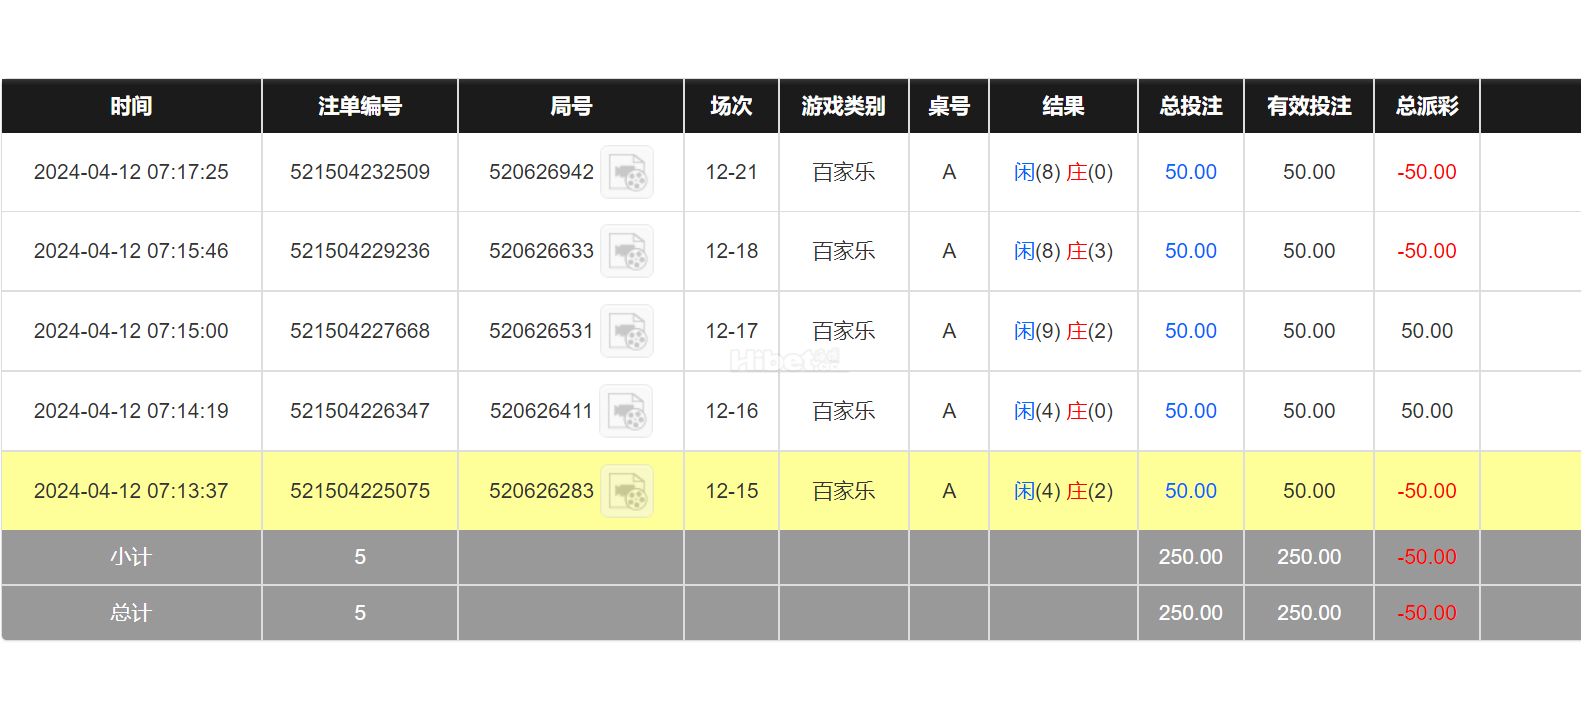Open video replay icon for round 520626633

pos(627,251)
